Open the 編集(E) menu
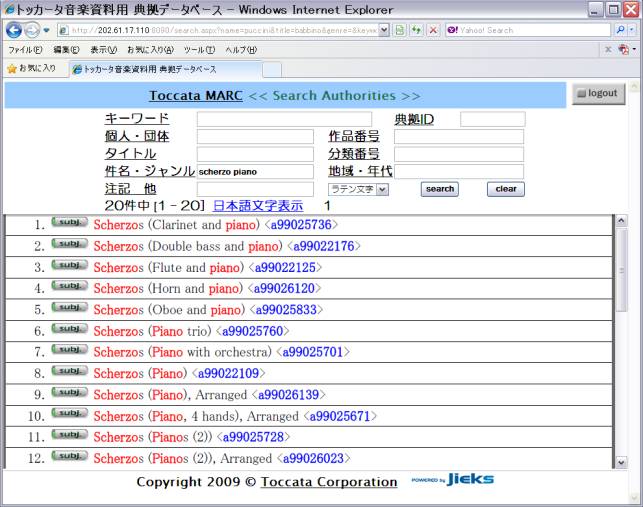Image resolution: width=643 pixels, height=507 pixels. [x=66, y=50]
